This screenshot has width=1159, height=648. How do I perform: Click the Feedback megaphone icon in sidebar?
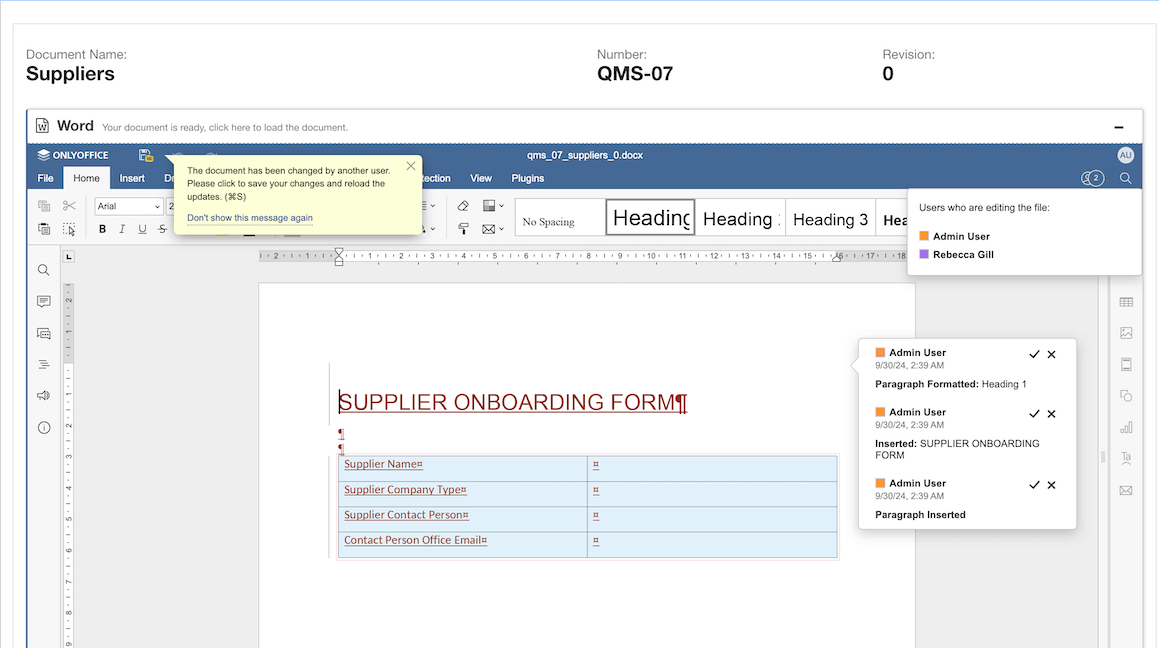[x=44, y=395]
